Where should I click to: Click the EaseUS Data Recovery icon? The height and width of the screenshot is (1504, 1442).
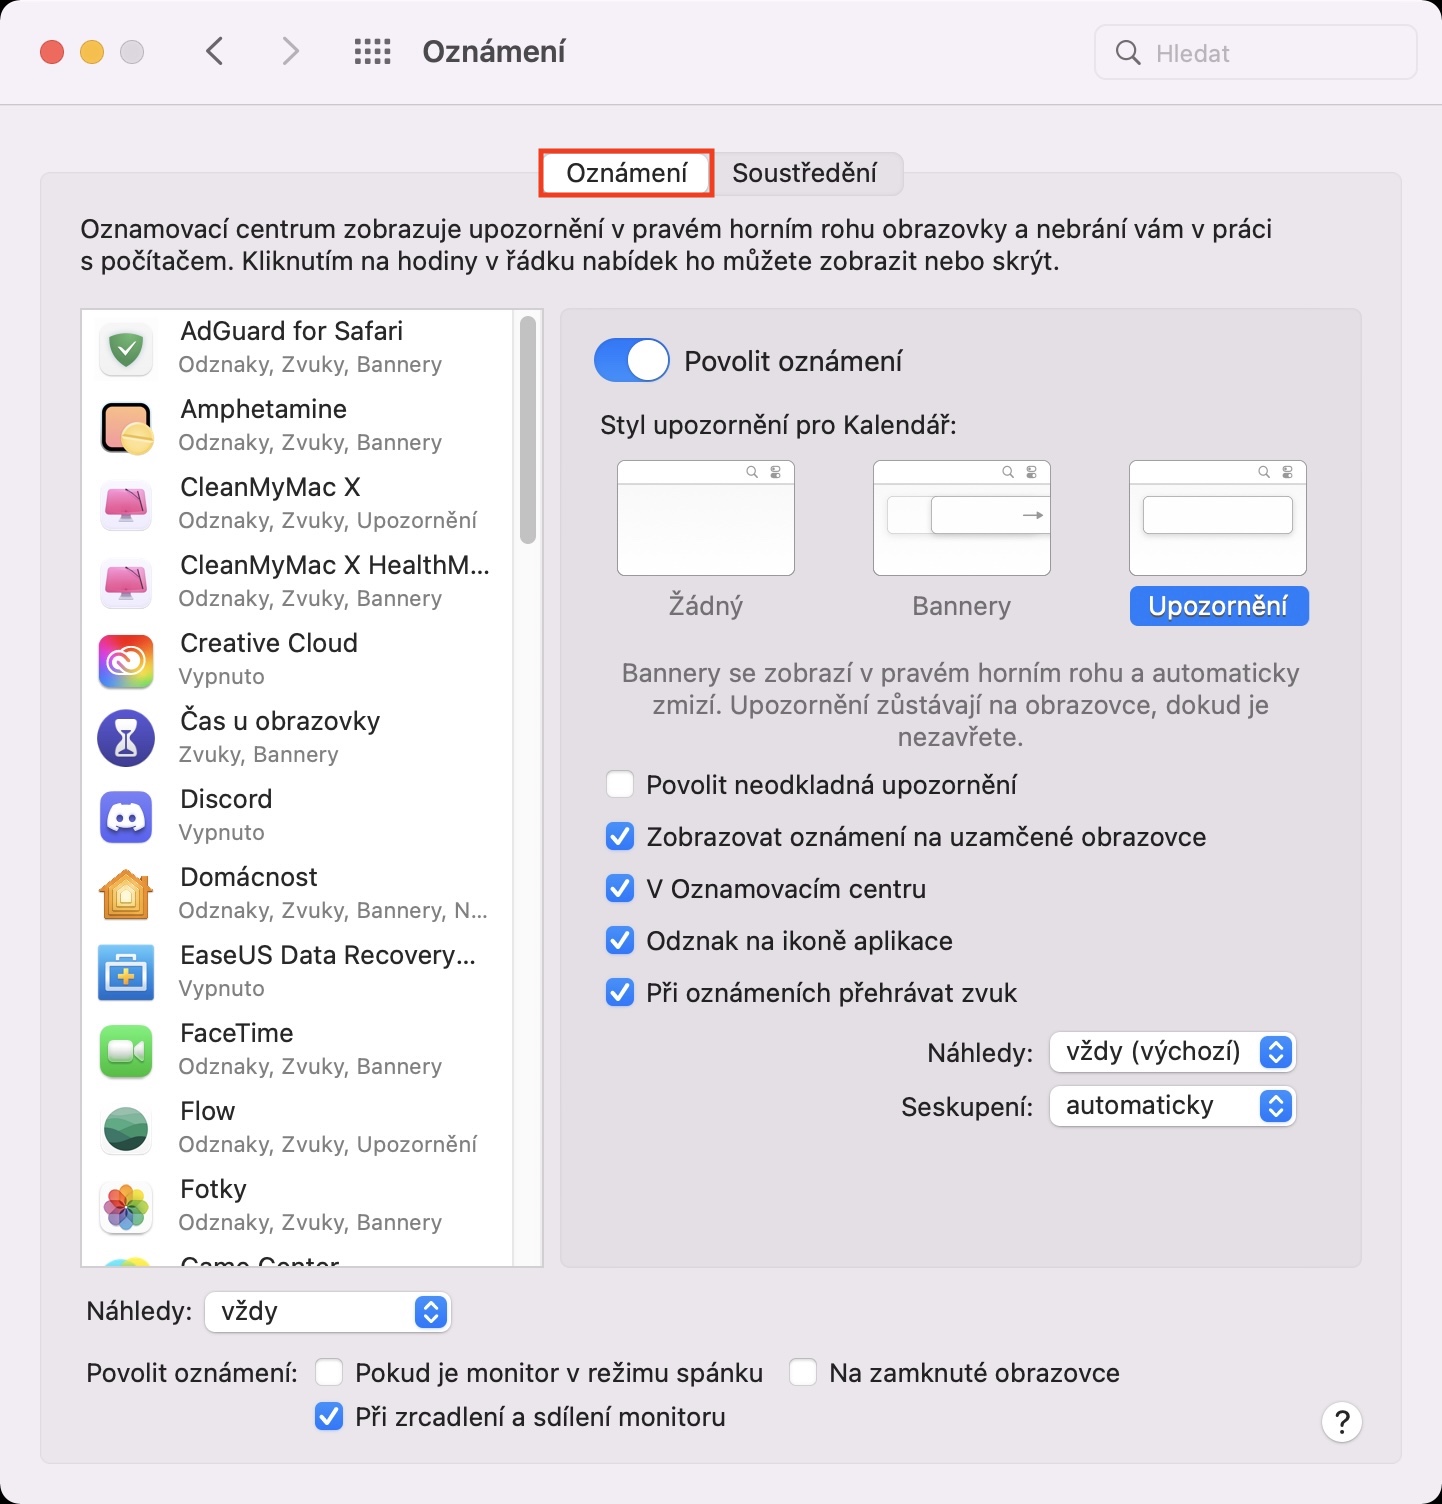126,972
